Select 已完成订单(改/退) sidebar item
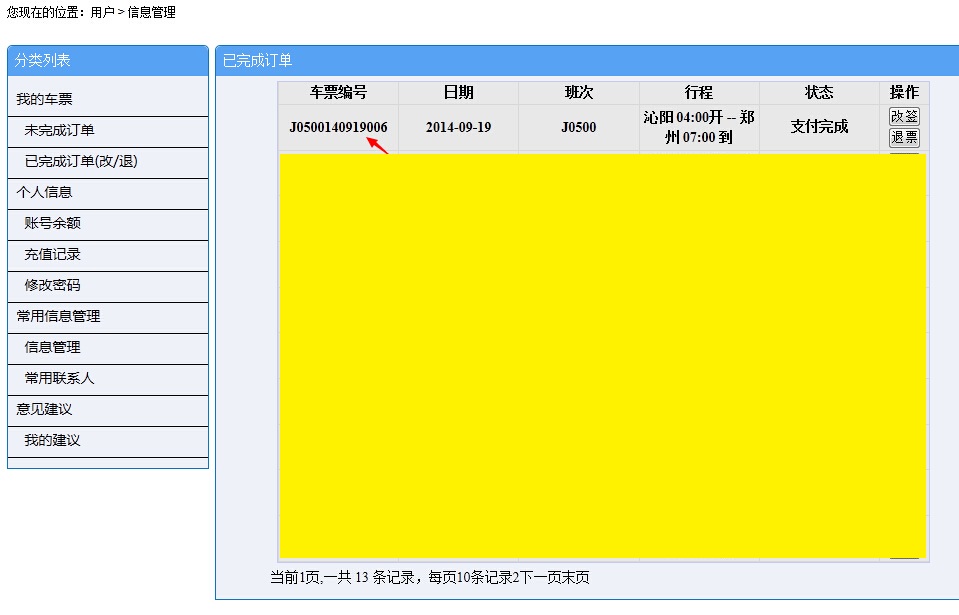The height and width of the screenshot is (615, 959). (x=81, y=161)
